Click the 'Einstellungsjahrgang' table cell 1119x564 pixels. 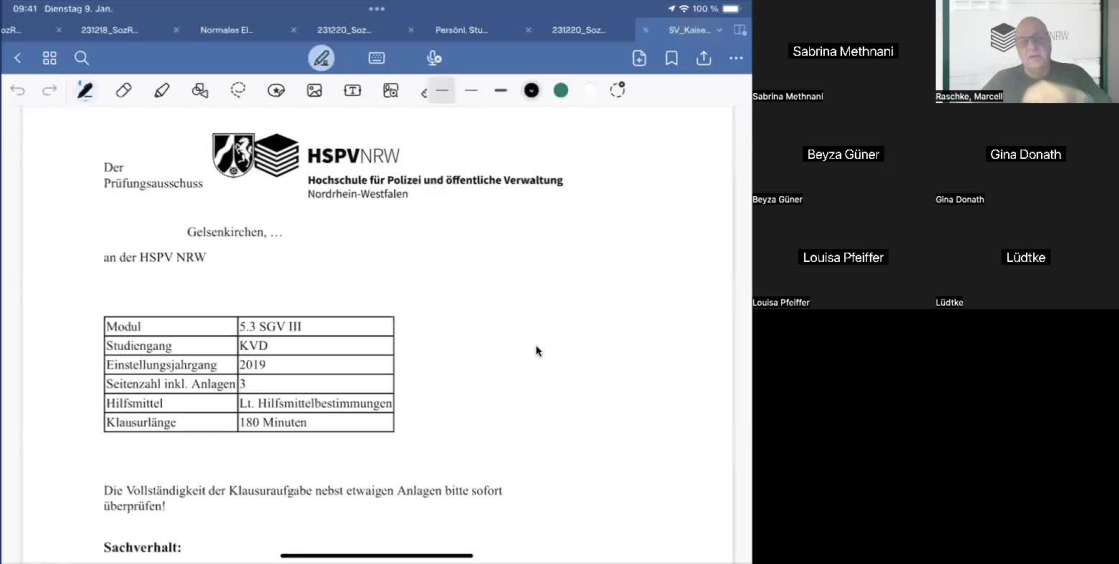171,365
